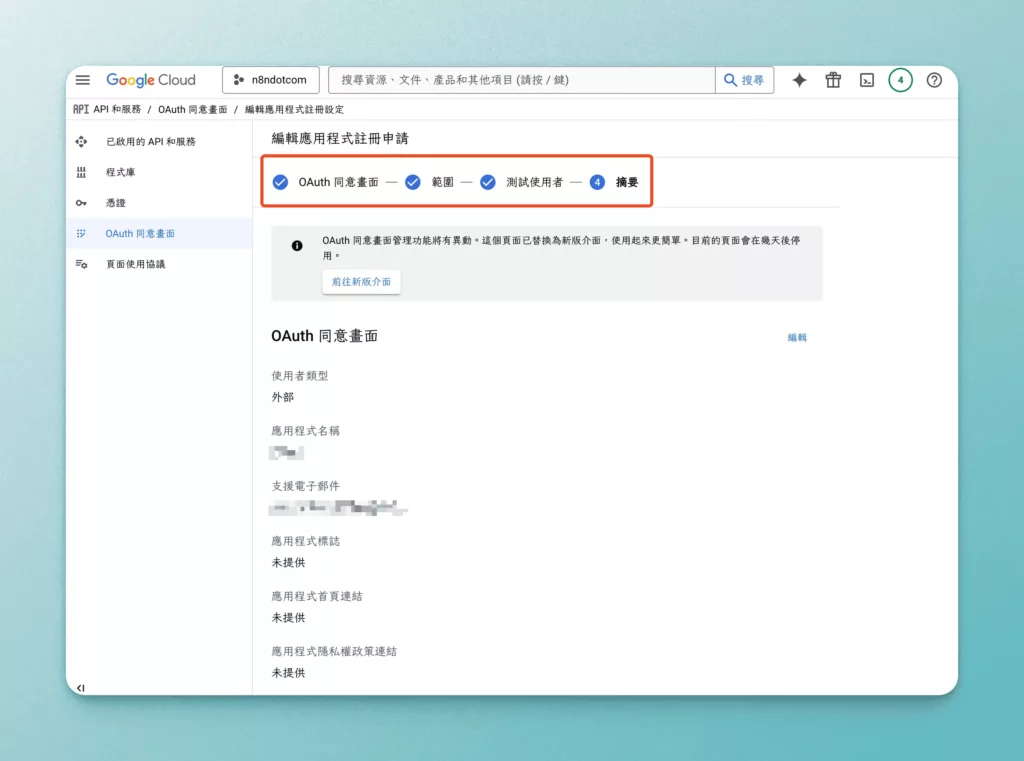Select 憑證 in the sidebar

click(x=116, y=202)
